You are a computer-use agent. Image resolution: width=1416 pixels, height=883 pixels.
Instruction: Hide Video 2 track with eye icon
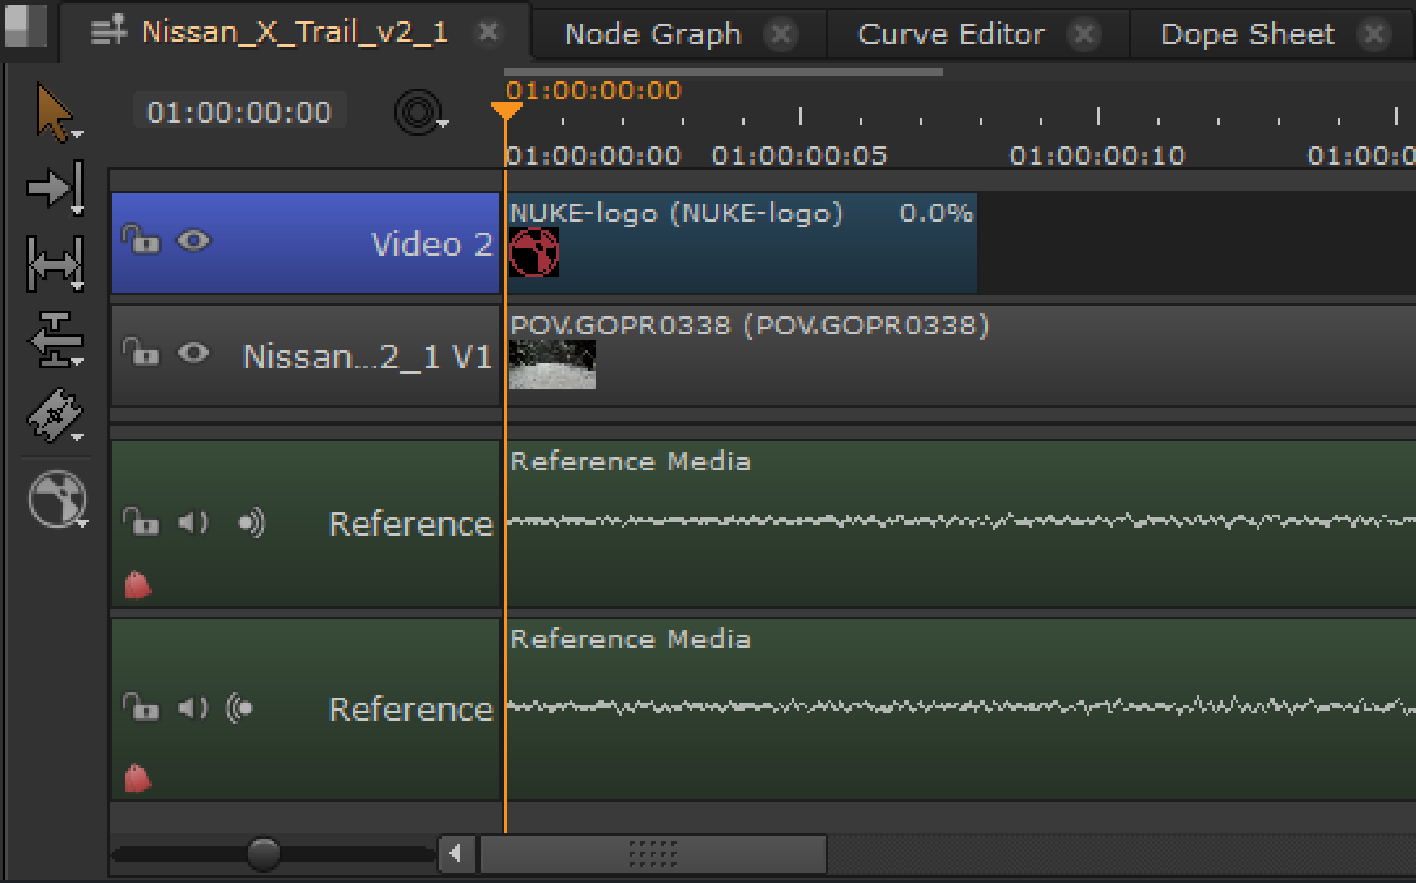194,240
